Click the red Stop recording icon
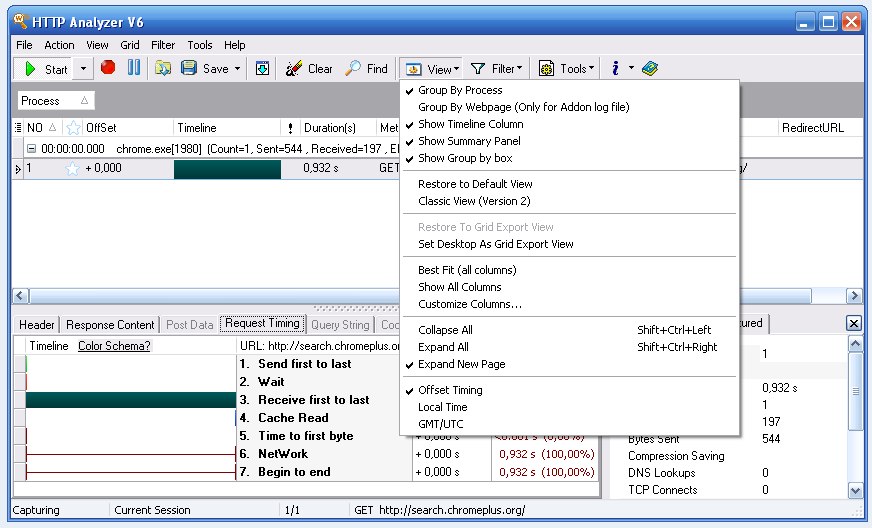872x528 pixels. coord(108,68)
